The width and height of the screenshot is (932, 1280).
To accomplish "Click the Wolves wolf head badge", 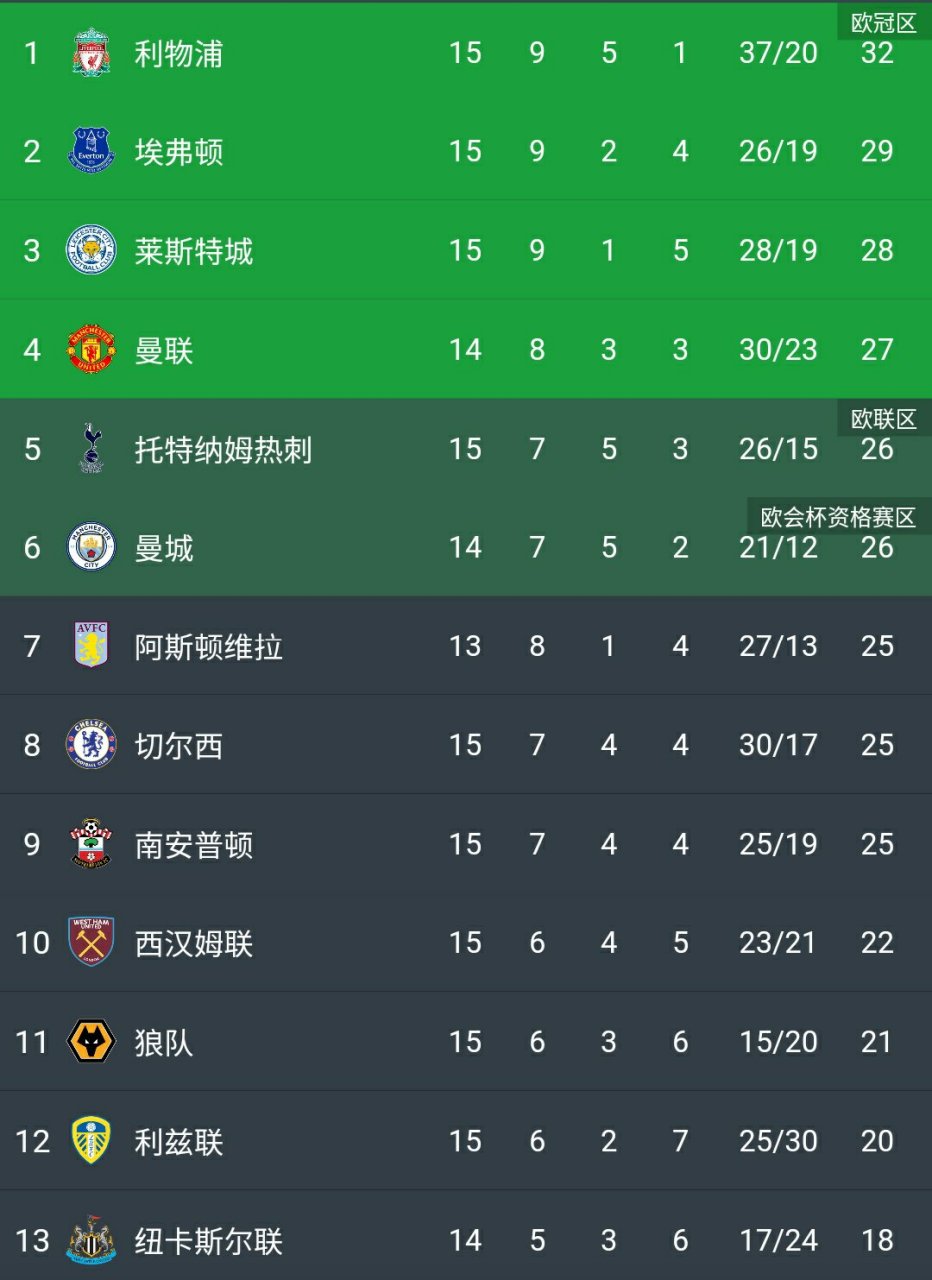I will [91, 1042].
